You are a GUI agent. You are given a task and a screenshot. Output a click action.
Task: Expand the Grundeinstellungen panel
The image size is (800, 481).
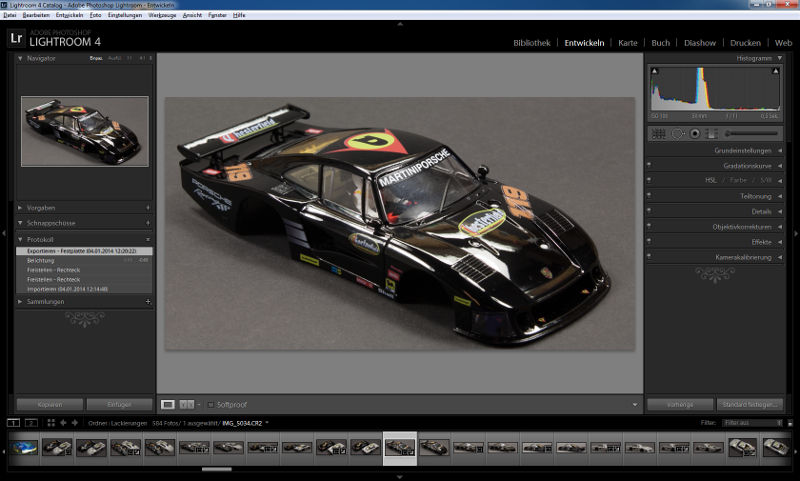click(780, 150)
